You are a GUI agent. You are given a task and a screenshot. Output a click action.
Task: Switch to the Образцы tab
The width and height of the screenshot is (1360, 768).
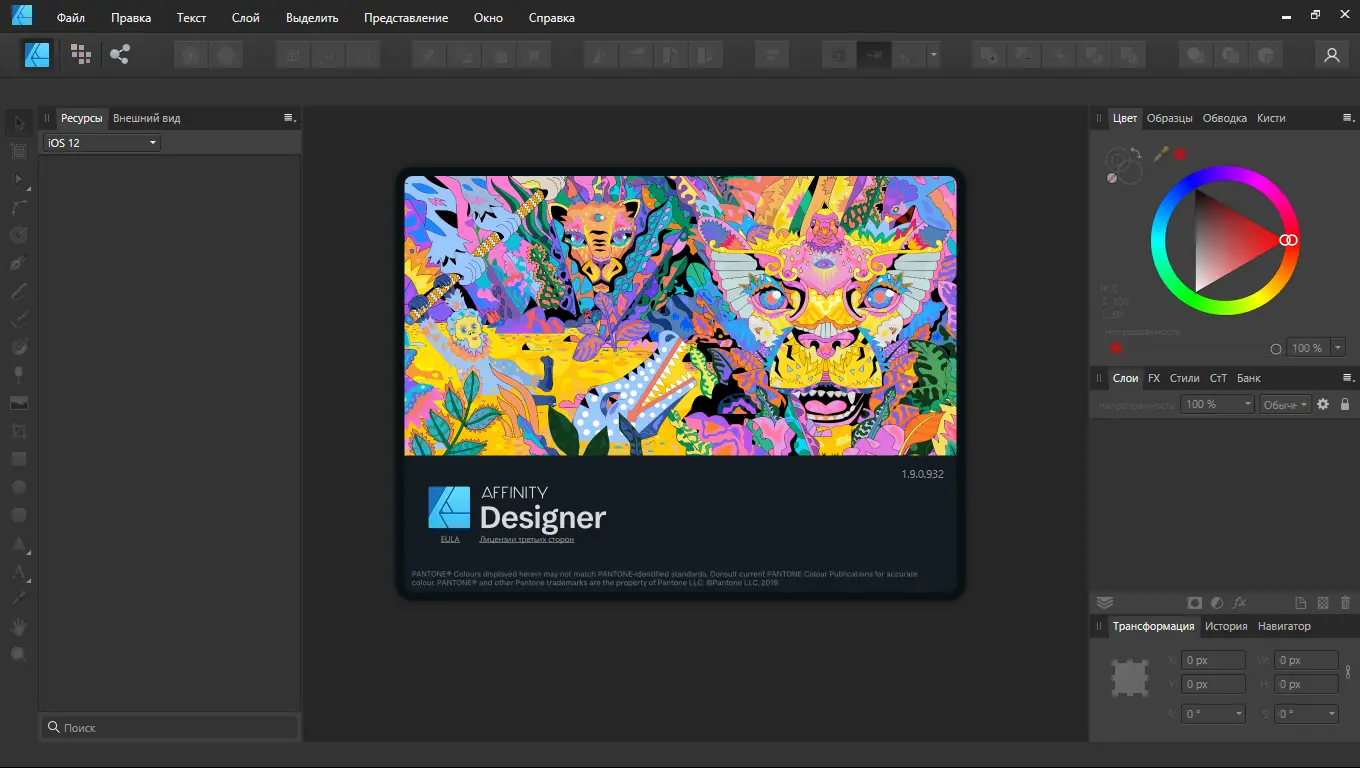click(1169, 118)
